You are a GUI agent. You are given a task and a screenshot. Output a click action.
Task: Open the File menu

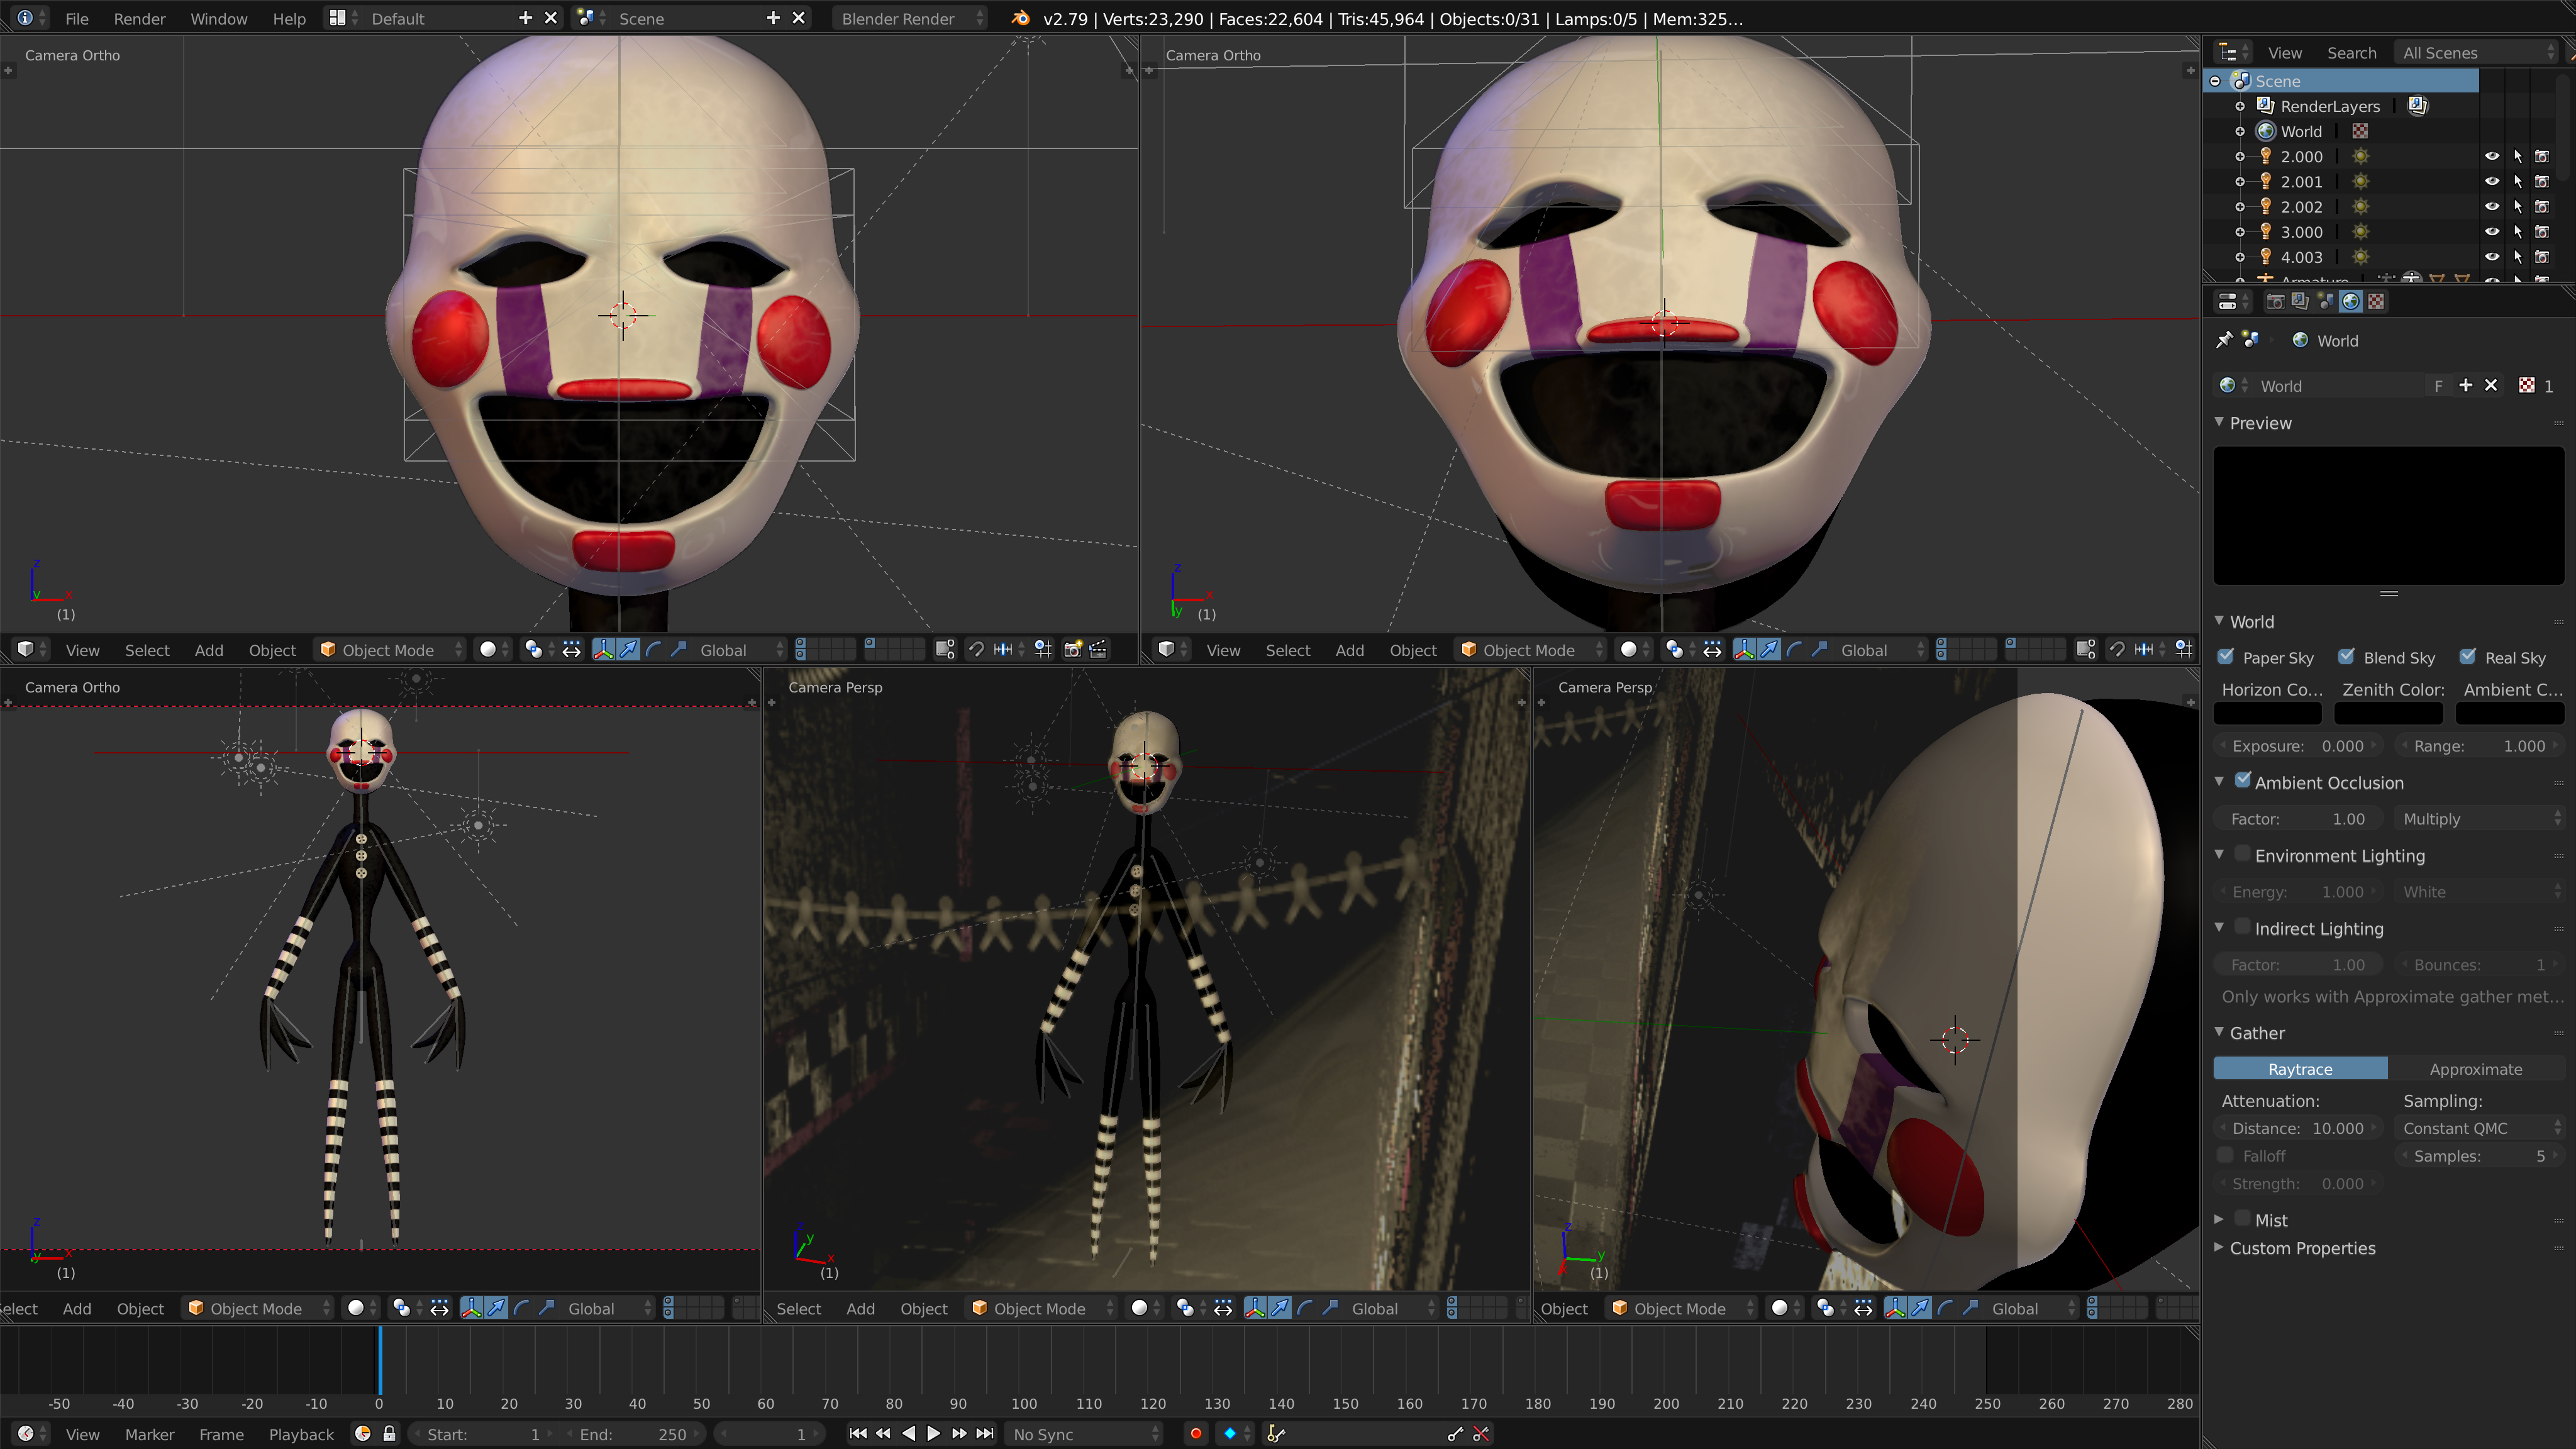click(76, 18)
